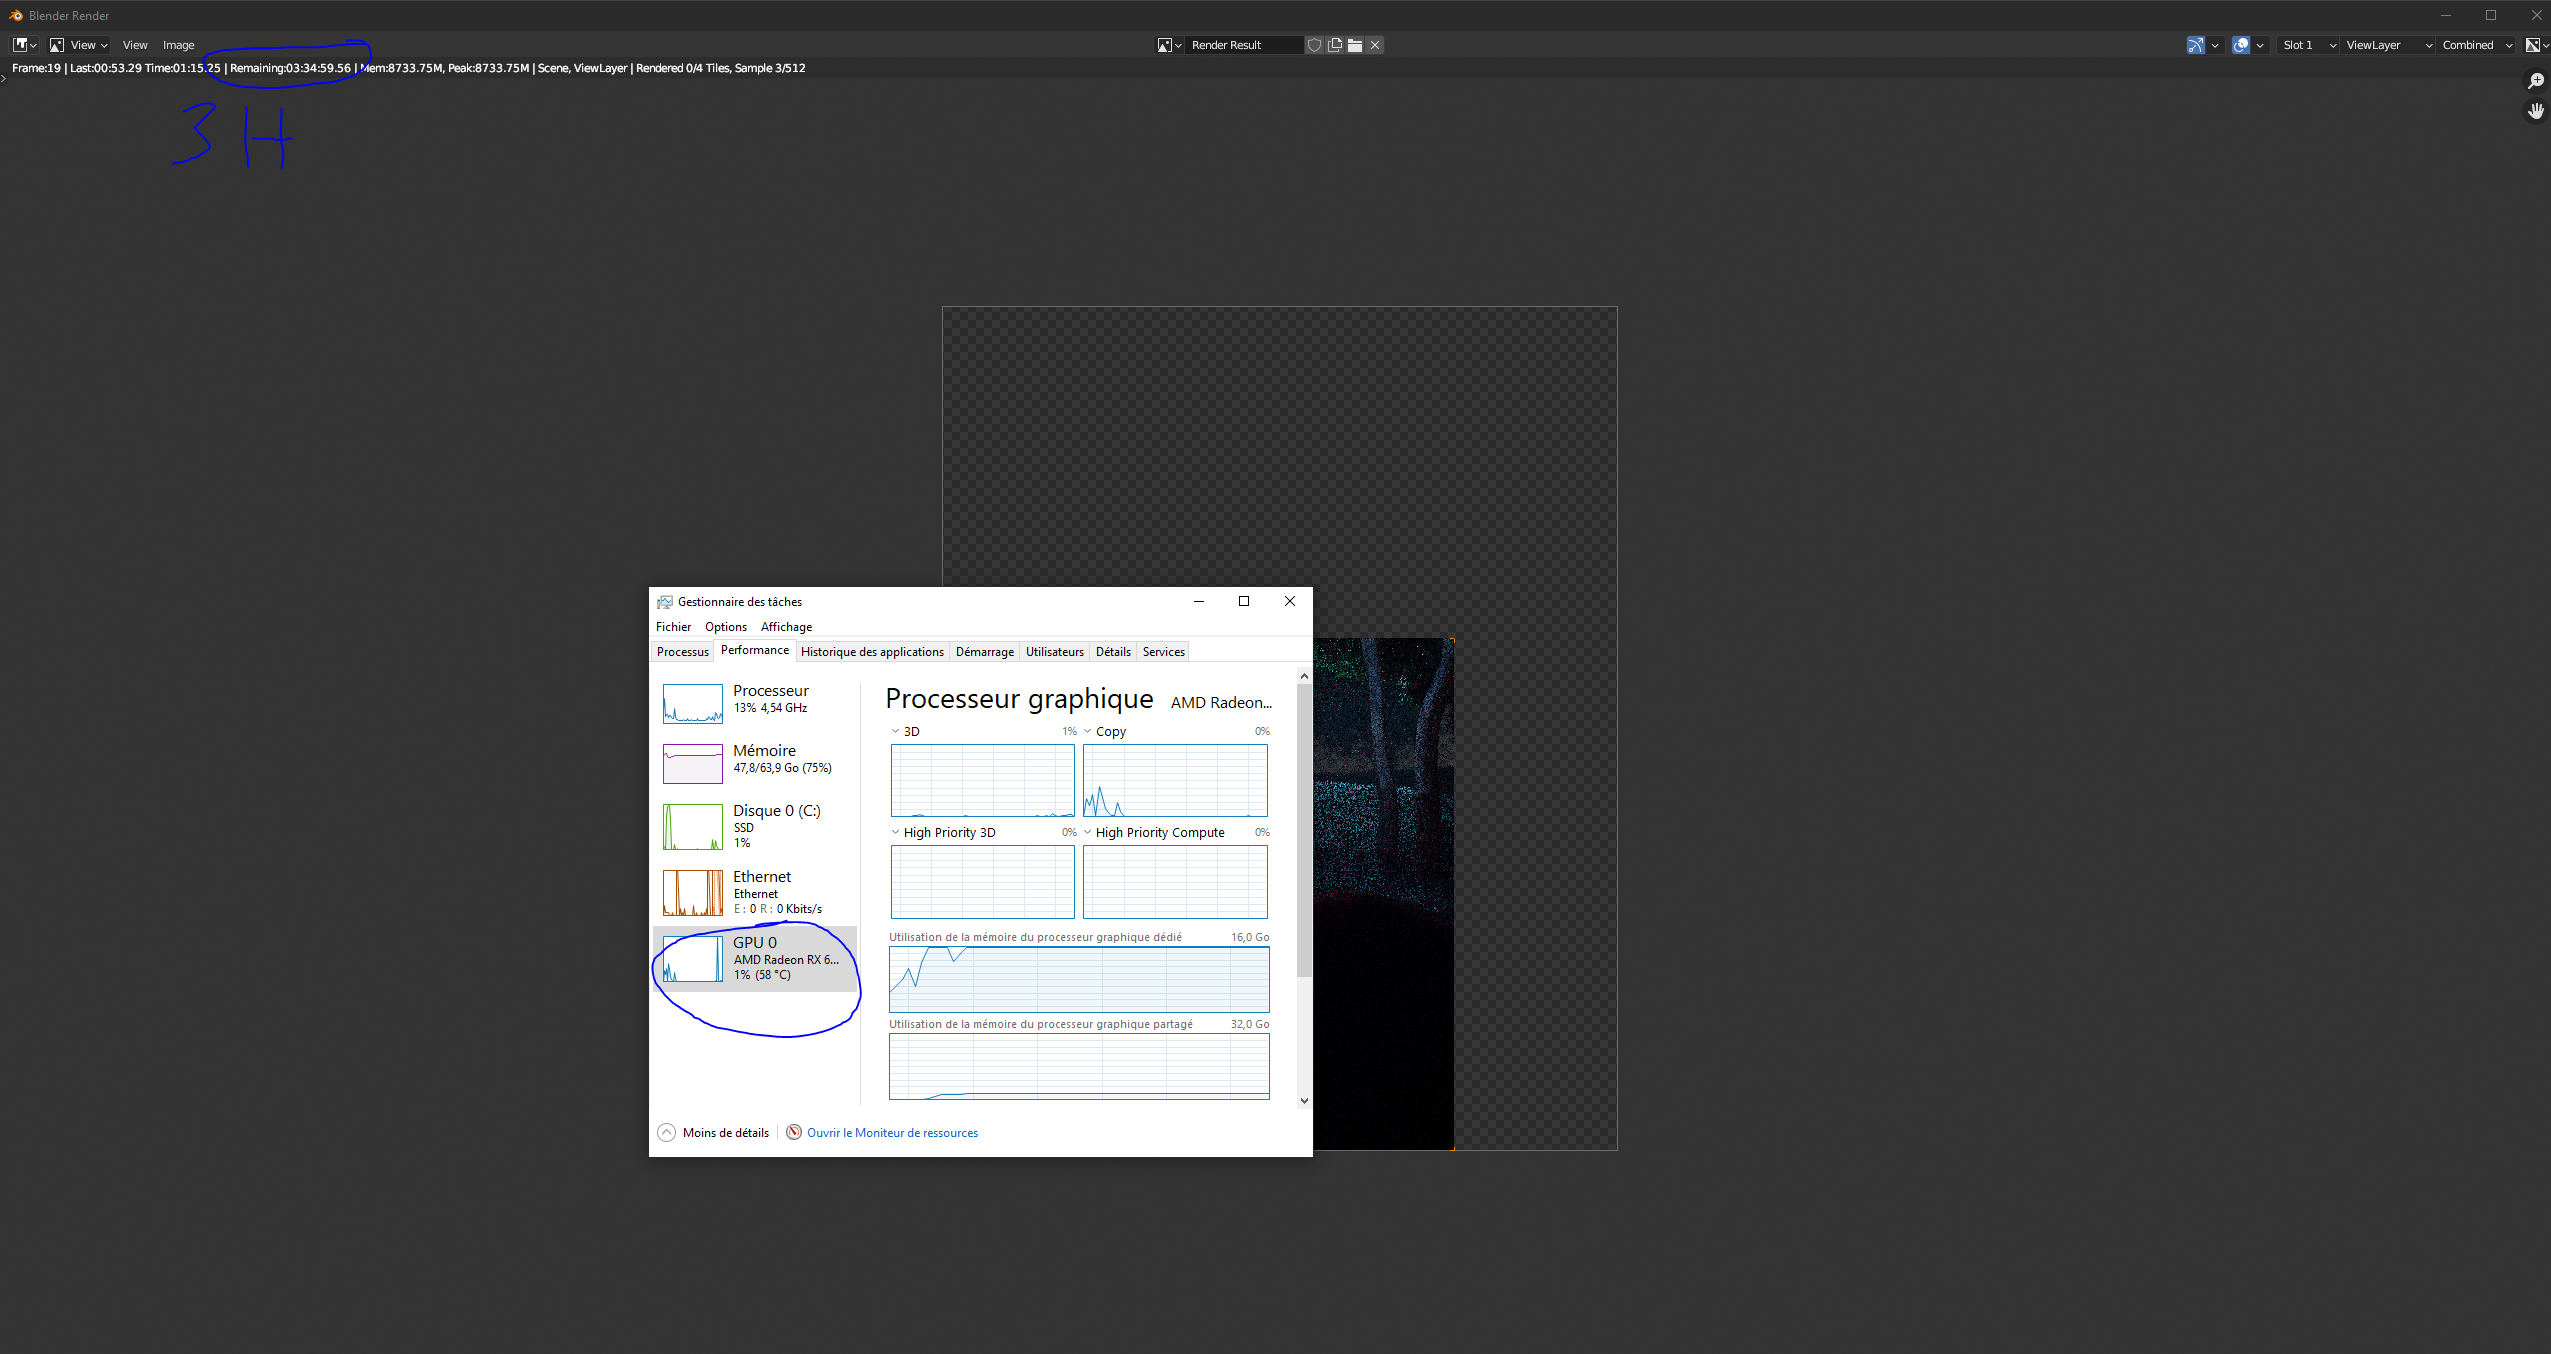Open the Combined render pass dropdown
Viewport: 2551px width, 1354px height.
pos(2476,45)
